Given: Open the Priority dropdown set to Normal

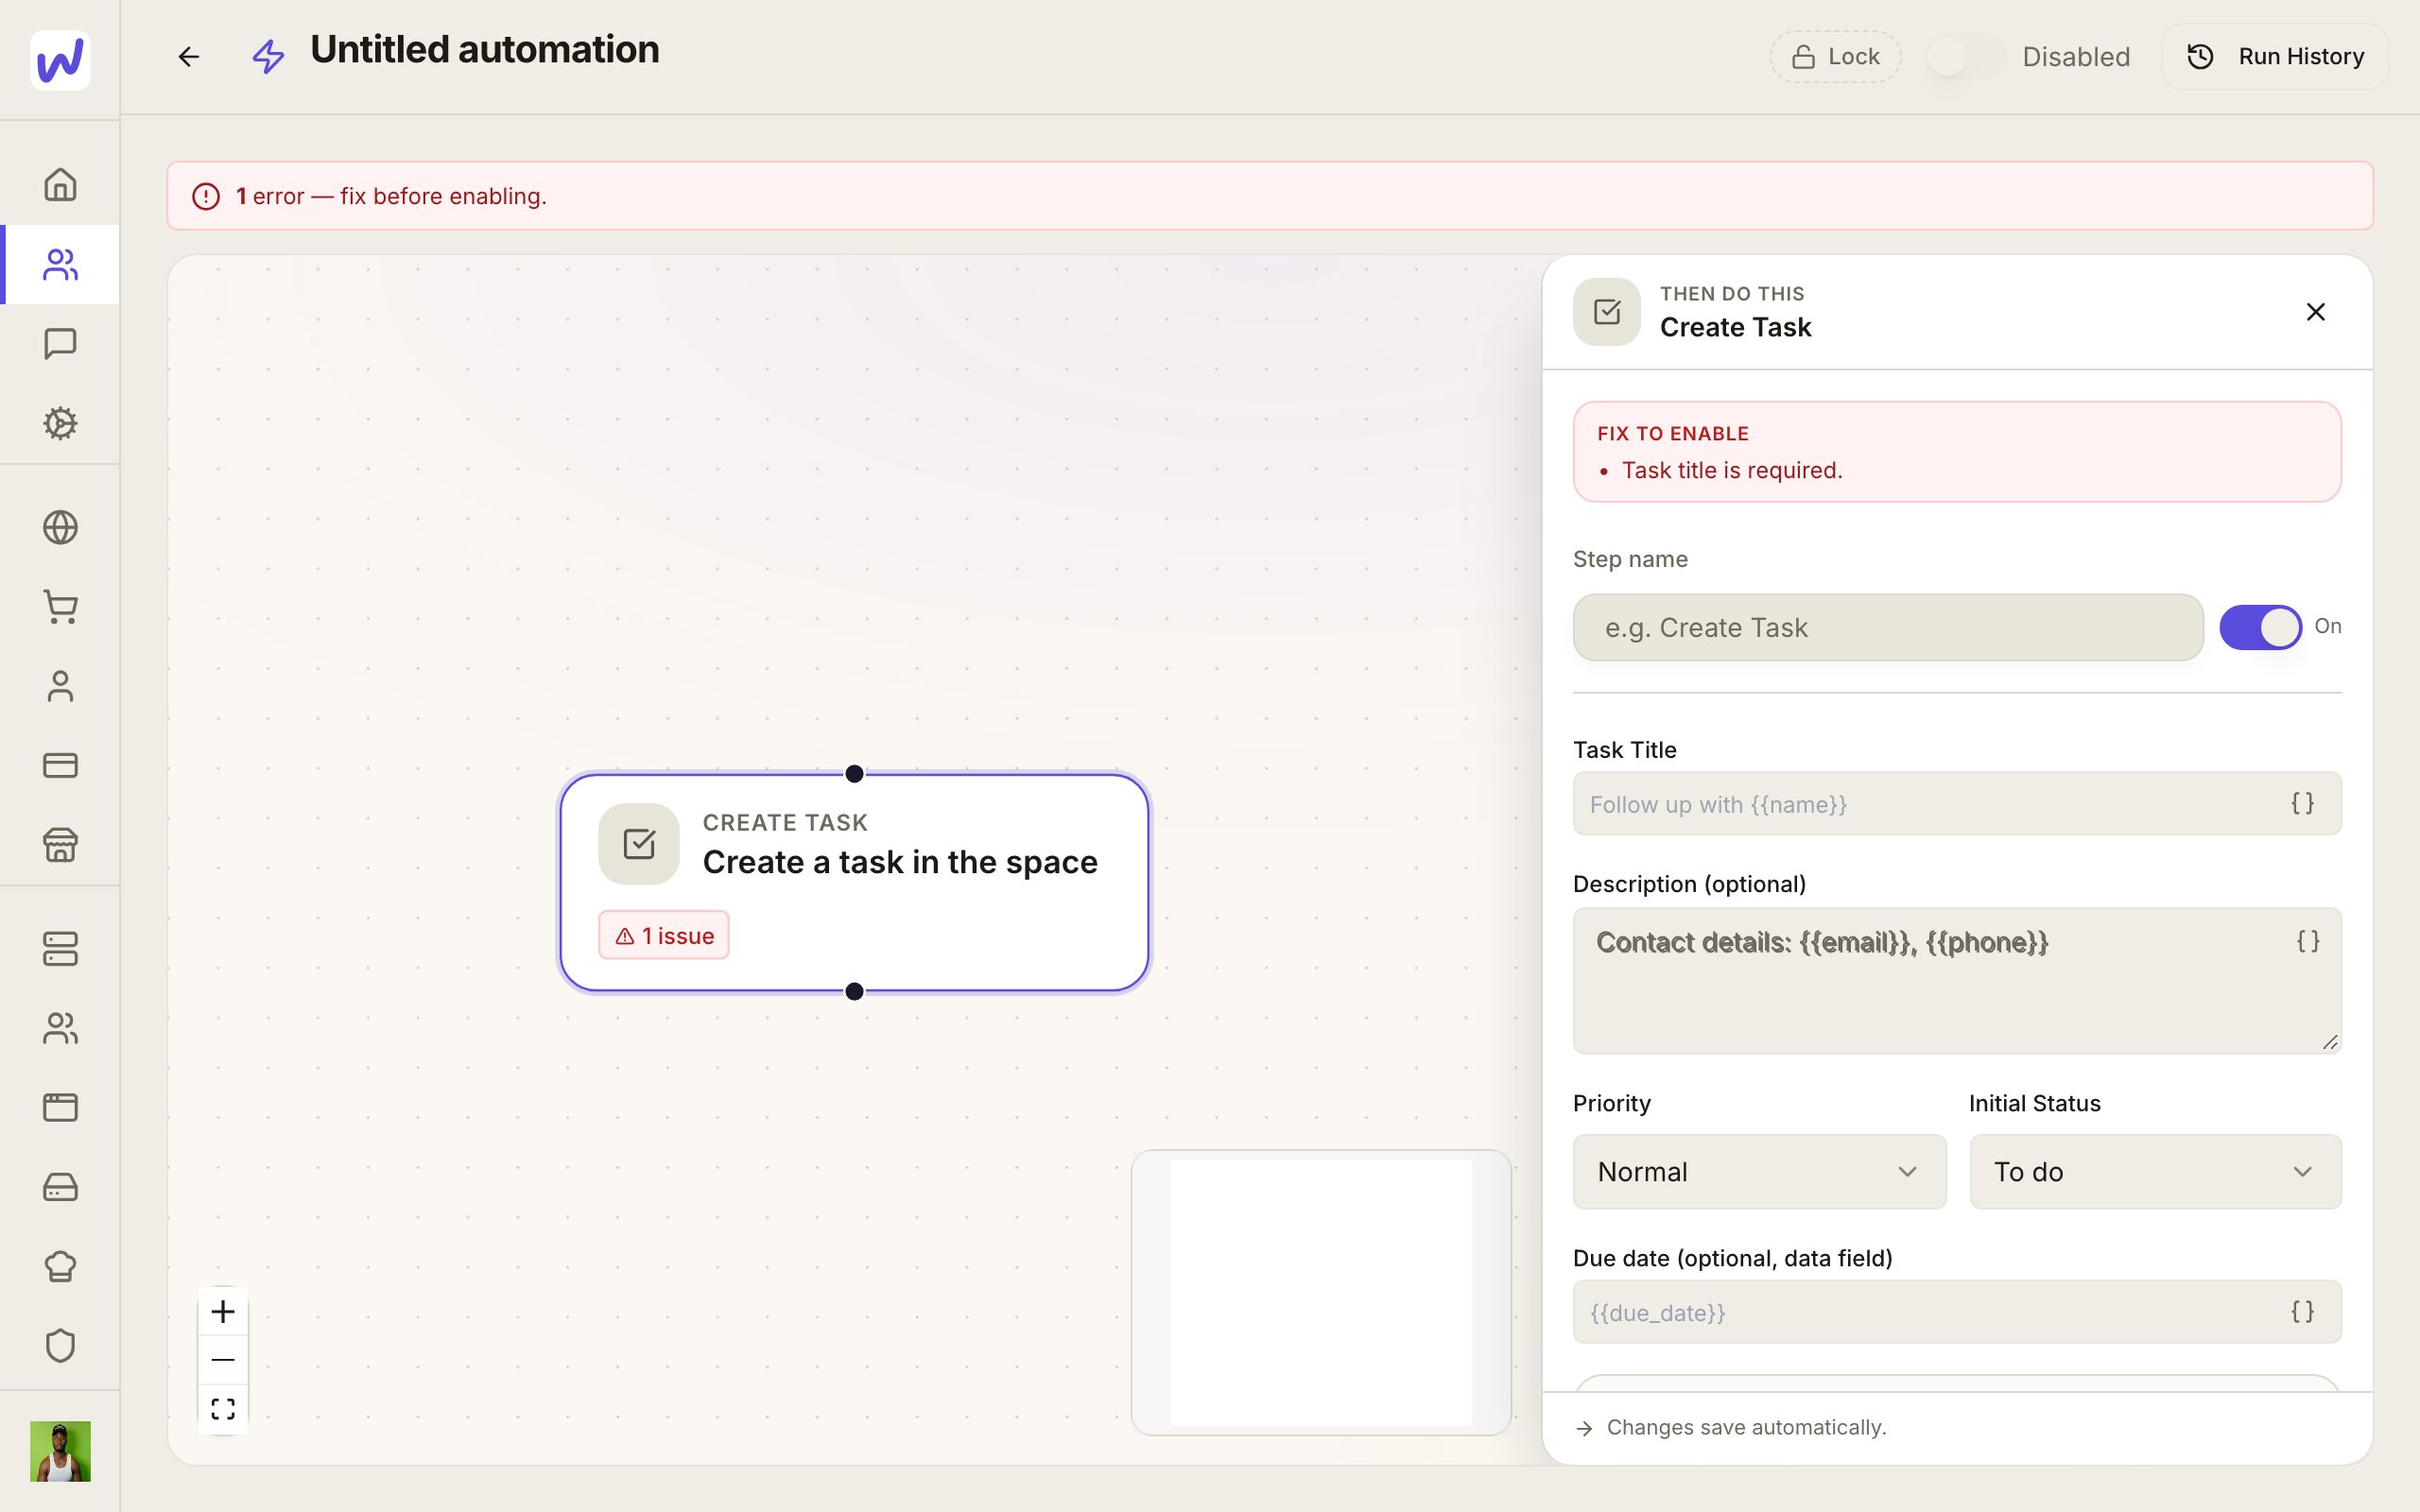Looking at the screenshot, I should tap(1759, 1171).
